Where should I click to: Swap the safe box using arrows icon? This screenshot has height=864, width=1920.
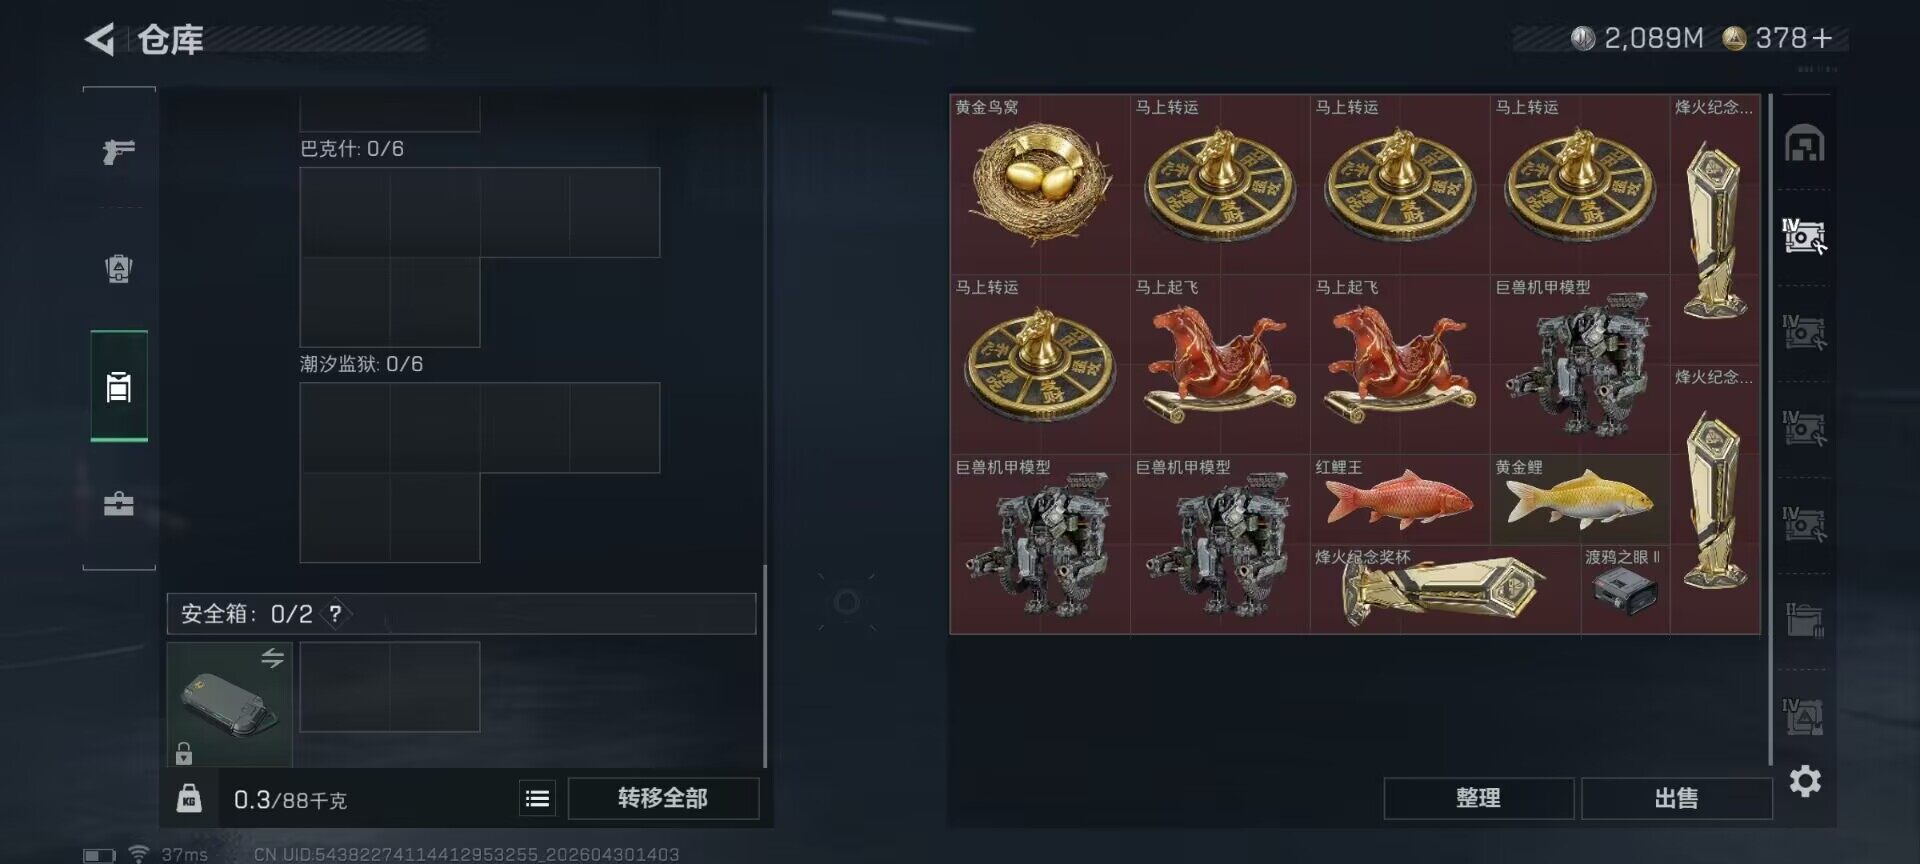(272, 658)
